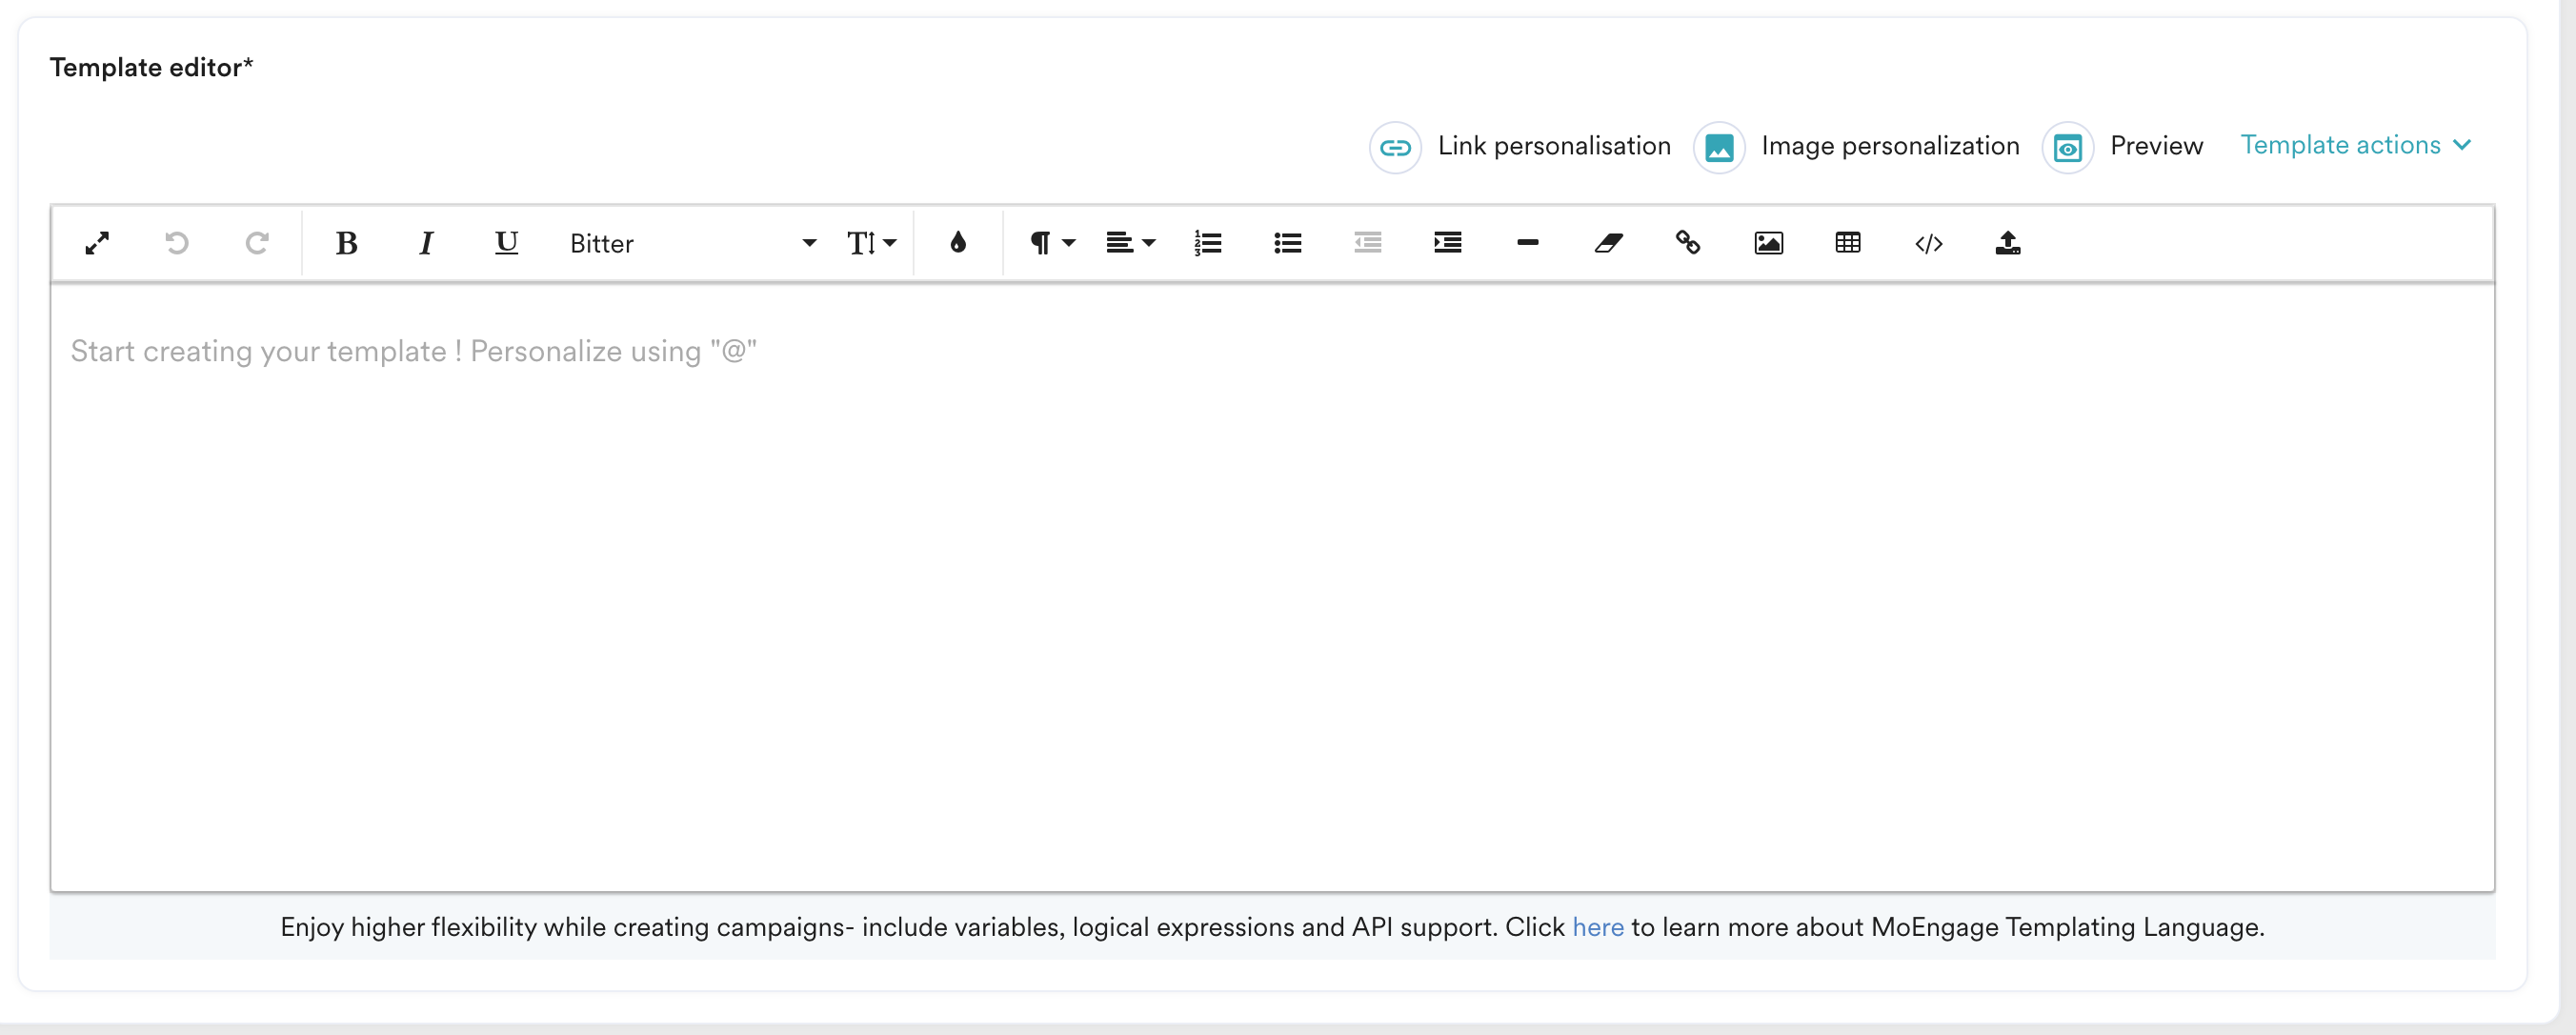This screenshot has height=1035, width=2576.
Task: Insert link using the chain icon
Action: point(1688,243)
